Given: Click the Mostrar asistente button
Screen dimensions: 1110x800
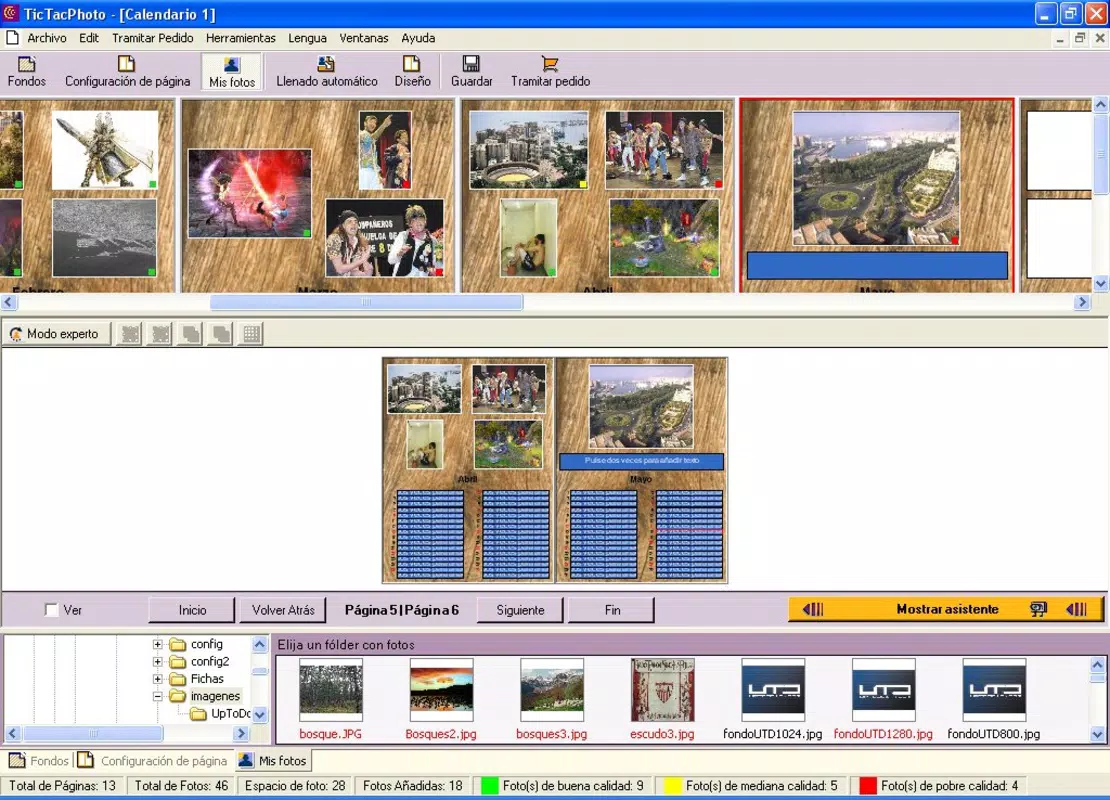Looking at the screenshot, I should pyautogui.click(x=946, y=609).
